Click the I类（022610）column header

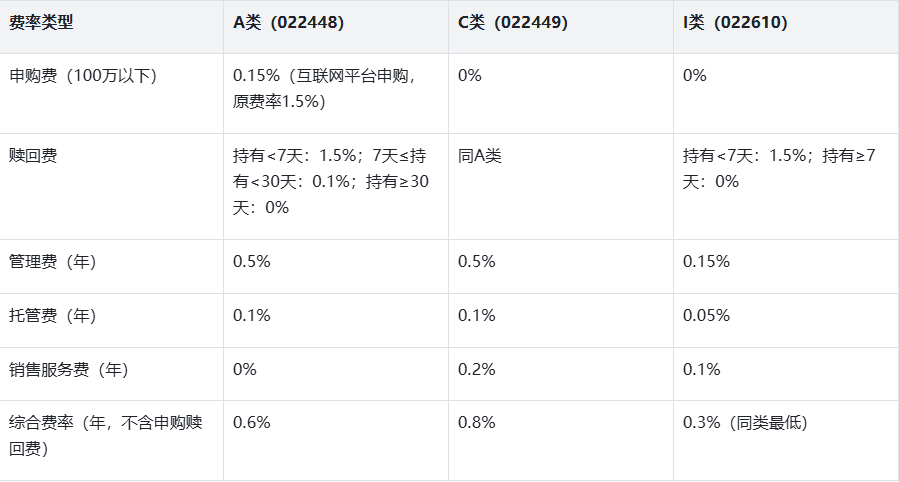735,23
